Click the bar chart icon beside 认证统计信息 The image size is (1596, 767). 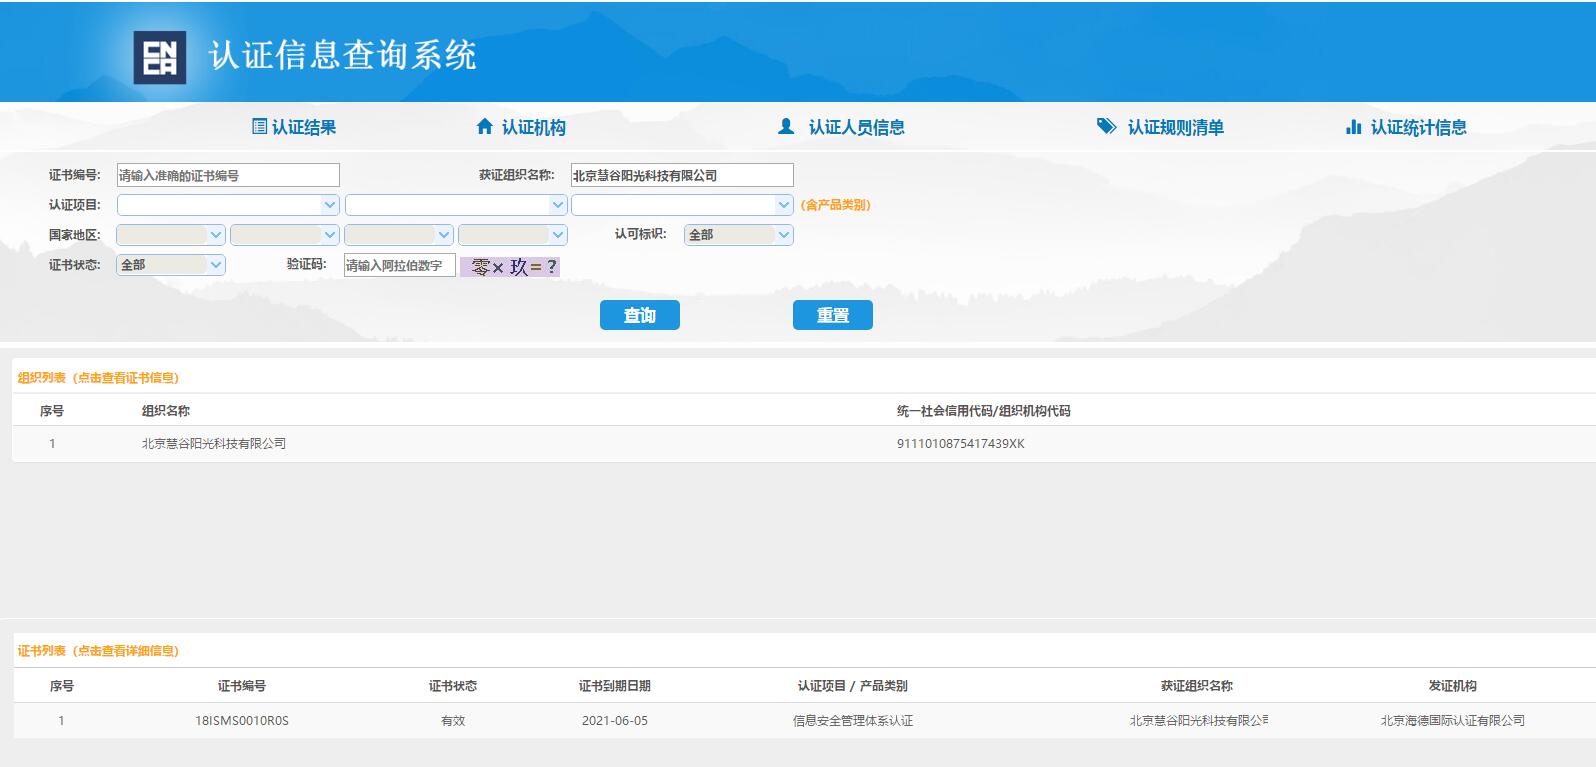click(x=1353, y=127)
